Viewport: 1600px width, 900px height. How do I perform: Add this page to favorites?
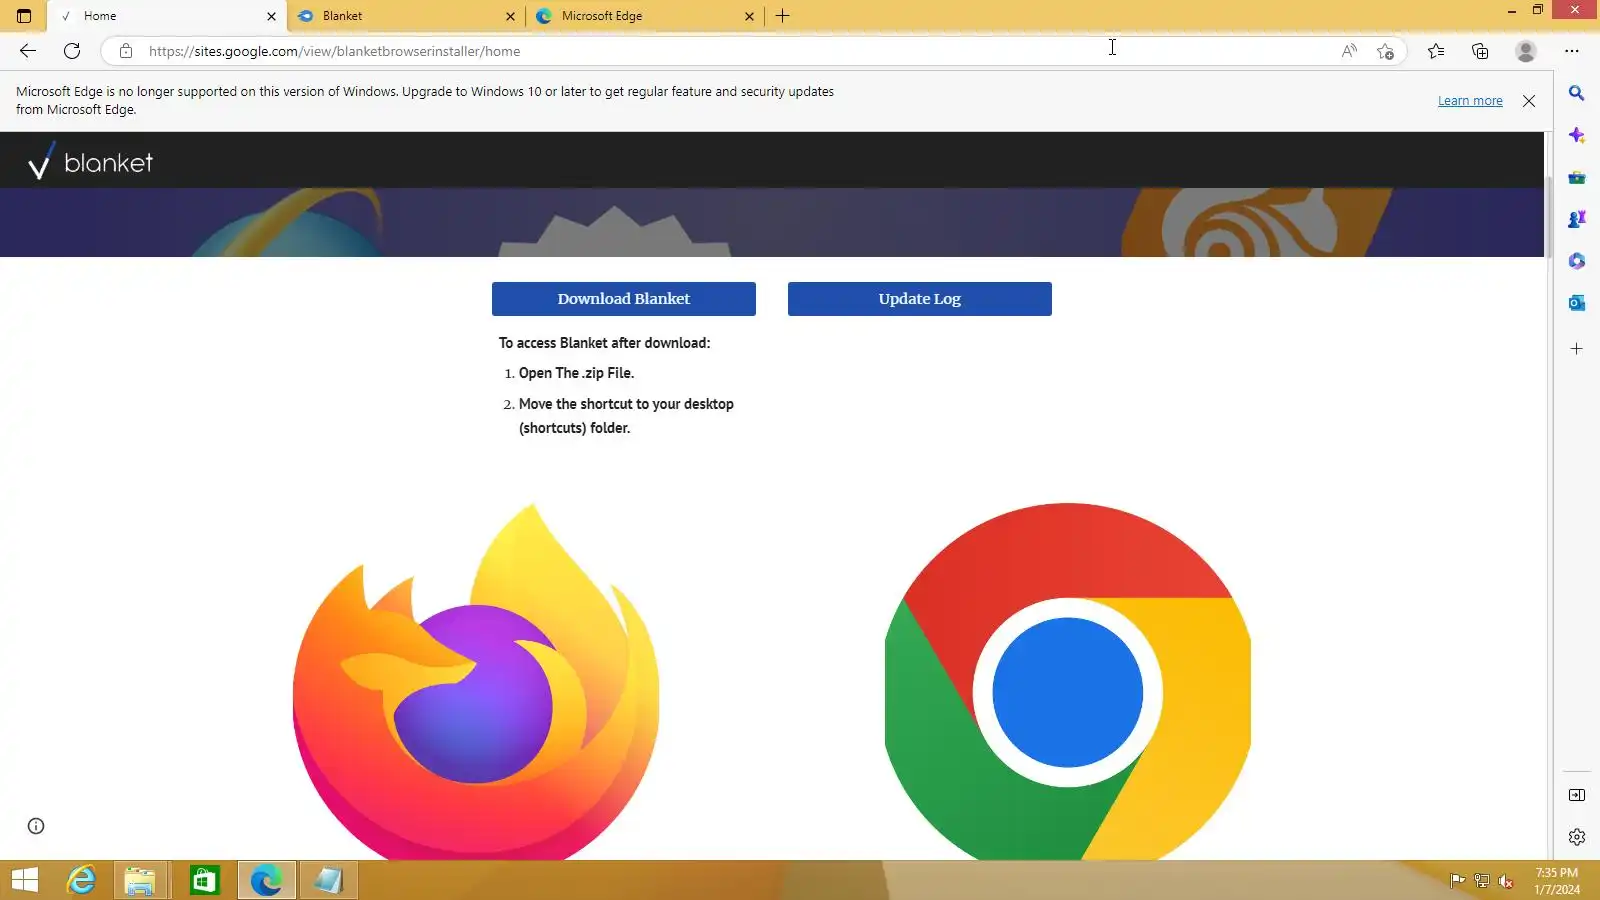(1385, 51)
